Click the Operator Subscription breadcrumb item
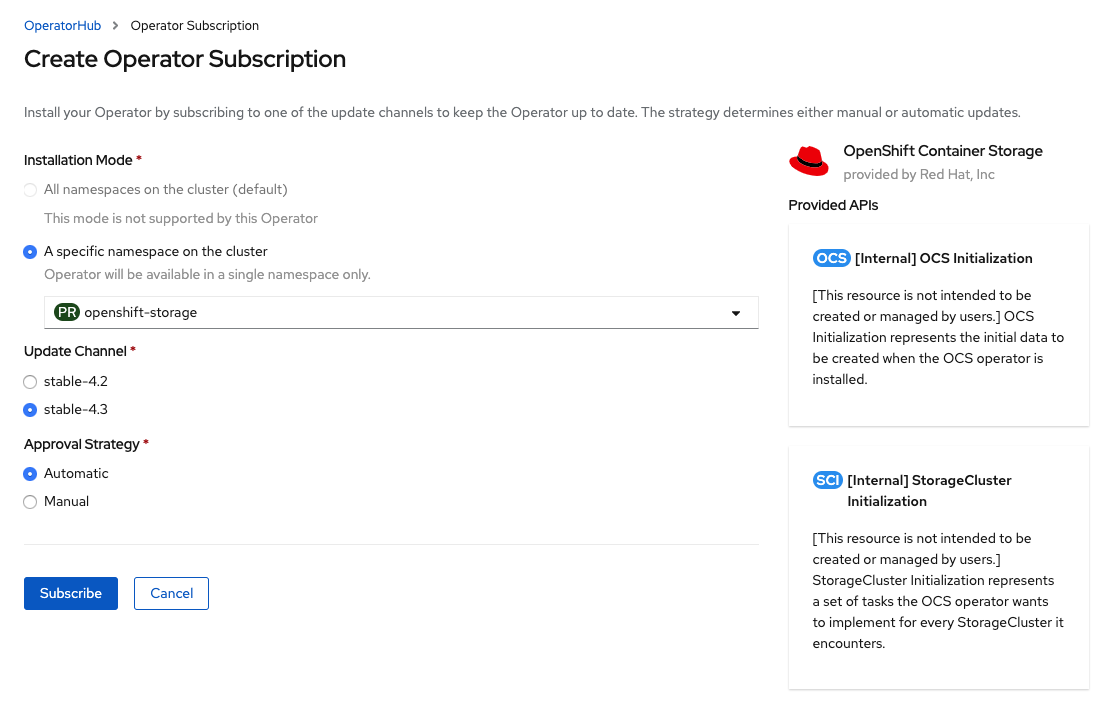 194,26
